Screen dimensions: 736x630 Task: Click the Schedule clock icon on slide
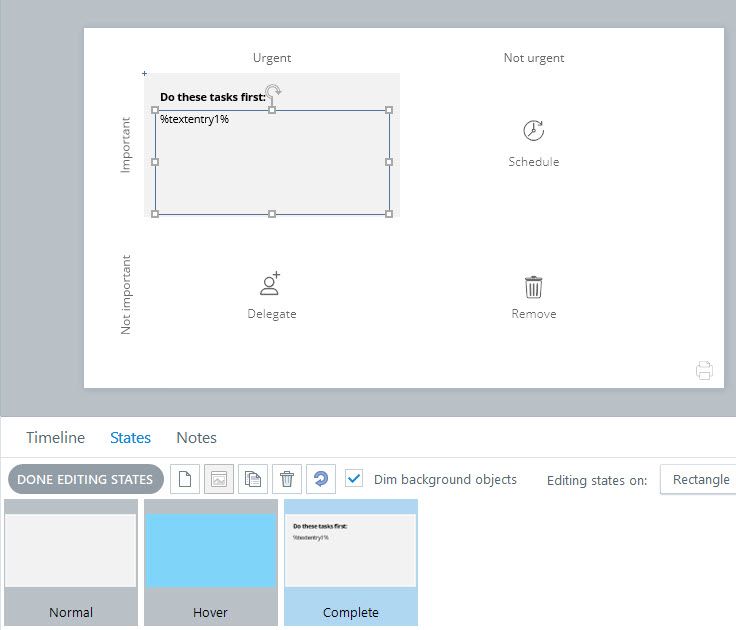pyautogui.click(x=533, y=131)
